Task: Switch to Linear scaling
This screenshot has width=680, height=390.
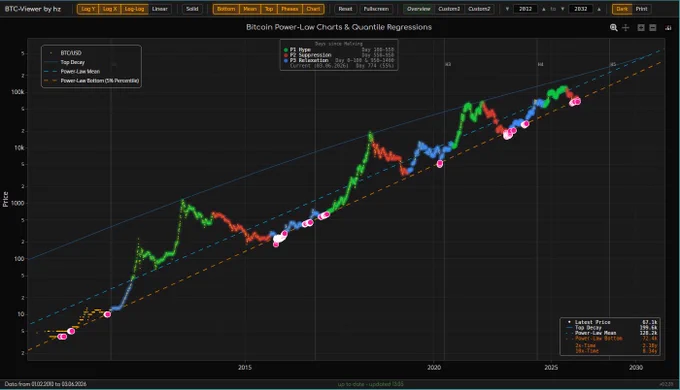Action: point(160,9)
